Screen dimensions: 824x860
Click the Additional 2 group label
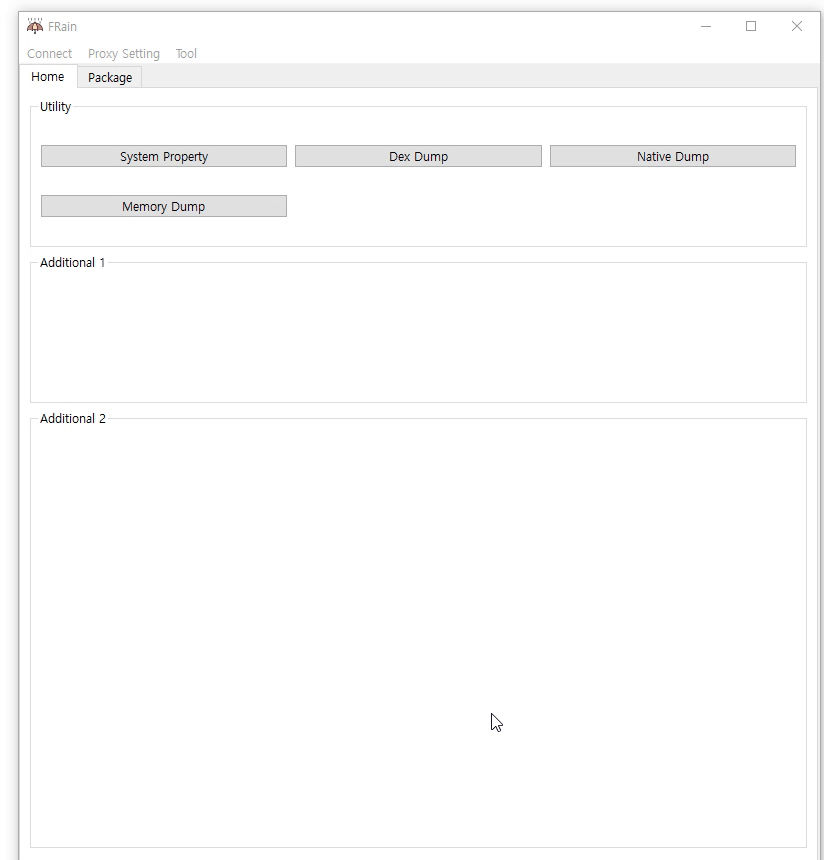[72, 418]
